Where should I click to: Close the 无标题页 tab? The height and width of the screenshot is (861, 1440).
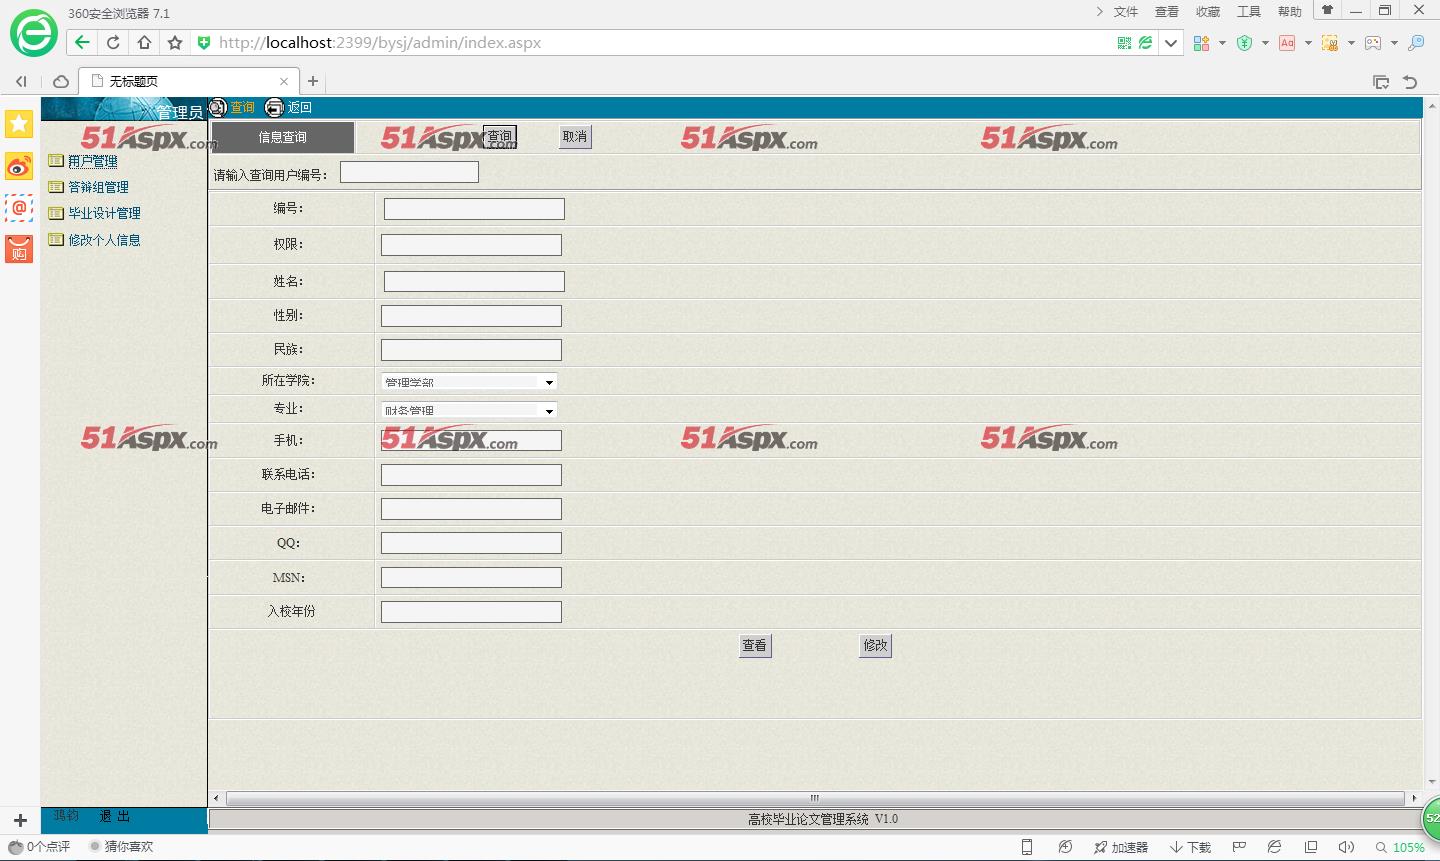284,82
